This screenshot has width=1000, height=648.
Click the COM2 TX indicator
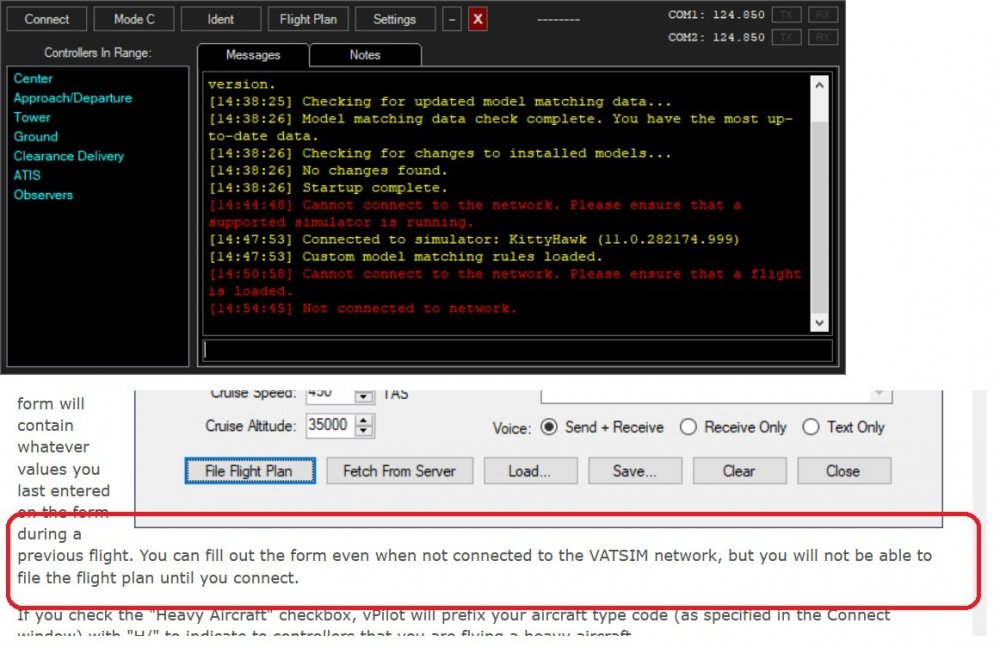(787, 37)
